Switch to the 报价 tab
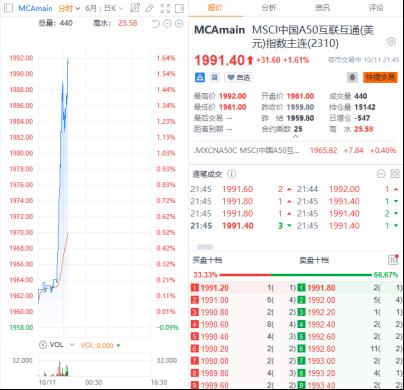This screenshot has width=404, height=390. point(215,8)
